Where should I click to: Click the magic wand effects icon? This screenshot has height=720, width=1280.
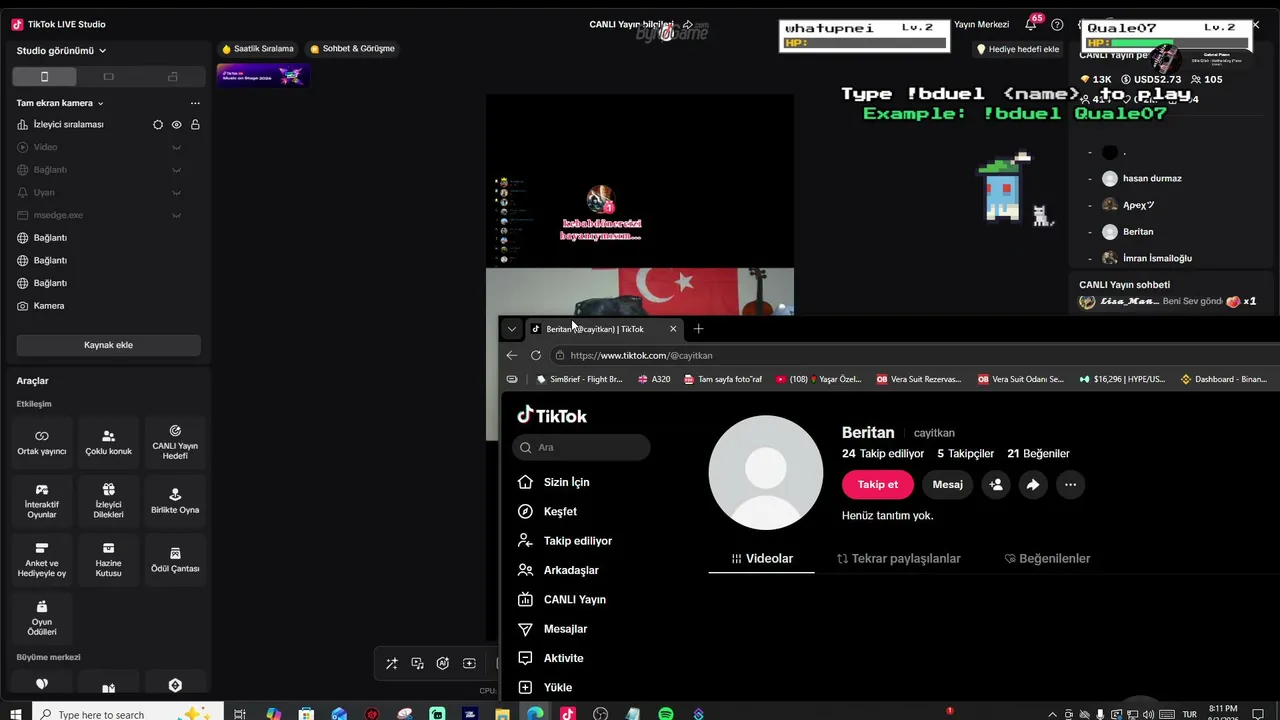(391, 663)
